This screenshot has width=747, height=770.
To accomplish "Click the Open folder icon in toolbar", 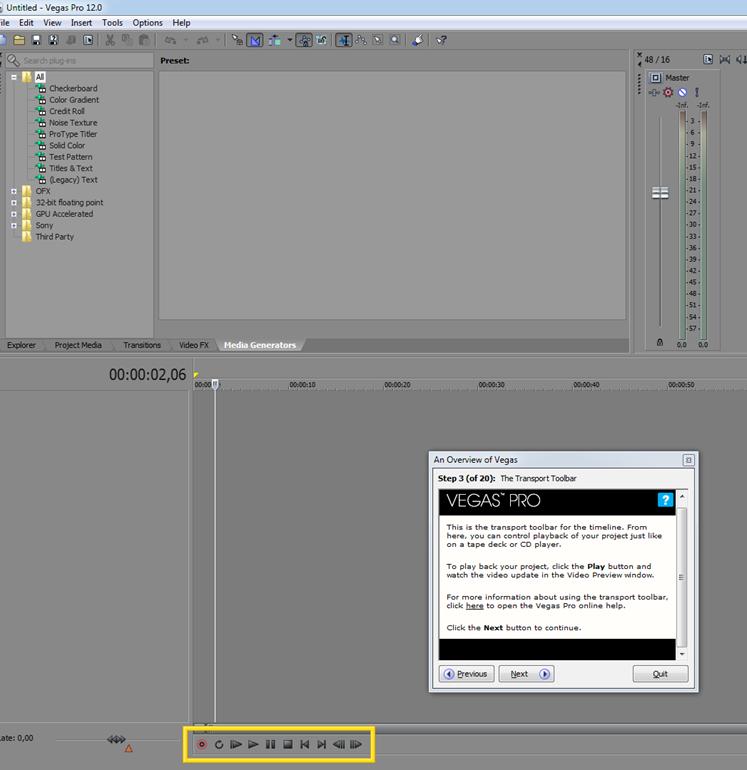I will [19, 40].
